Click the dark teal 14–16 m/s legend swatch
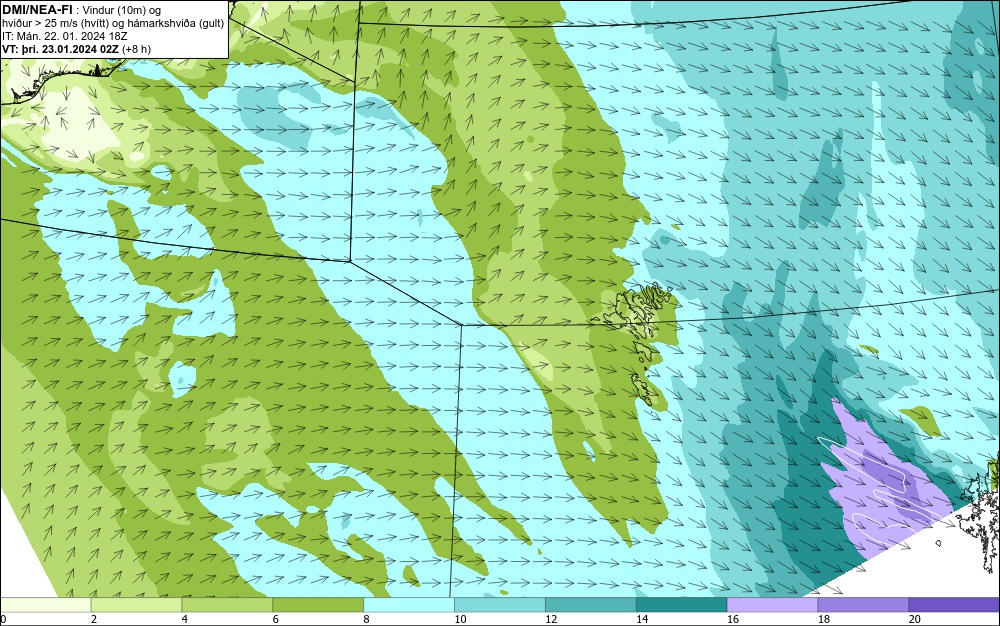This screenshot has width=1000, height=626. (681, 604)
